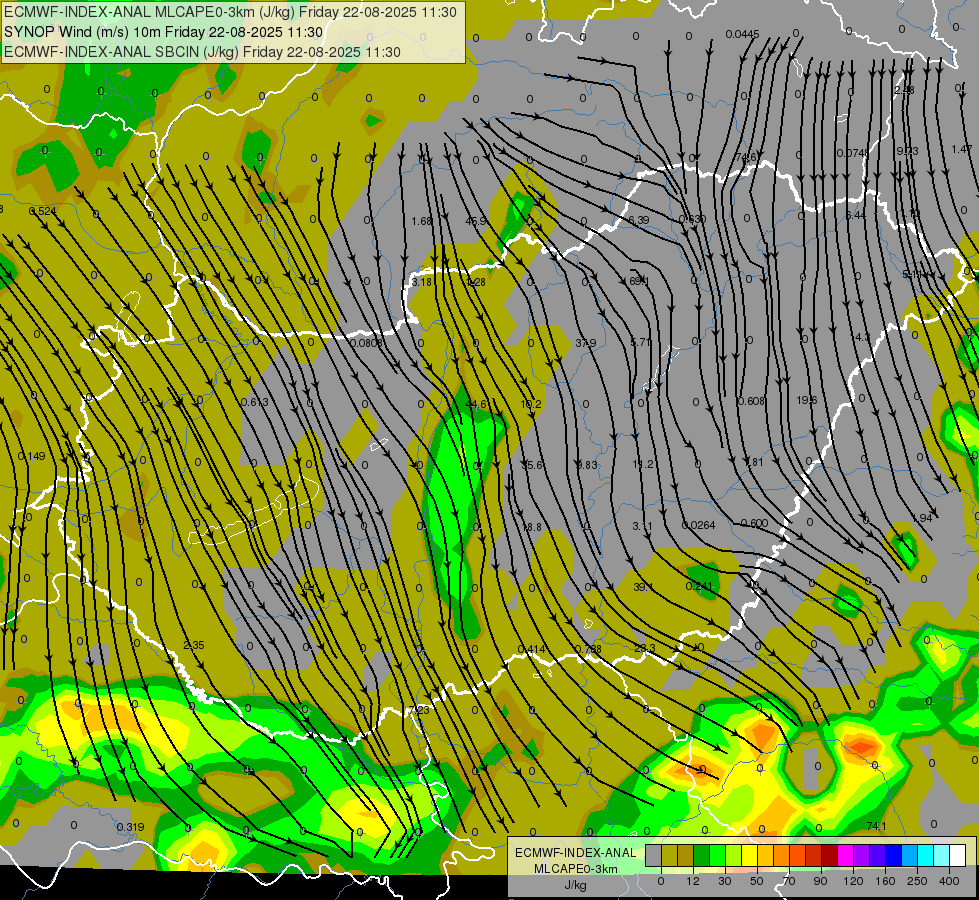Click the map value 6.39
Viewport: 979px width, 900px height.
(638, 220)
